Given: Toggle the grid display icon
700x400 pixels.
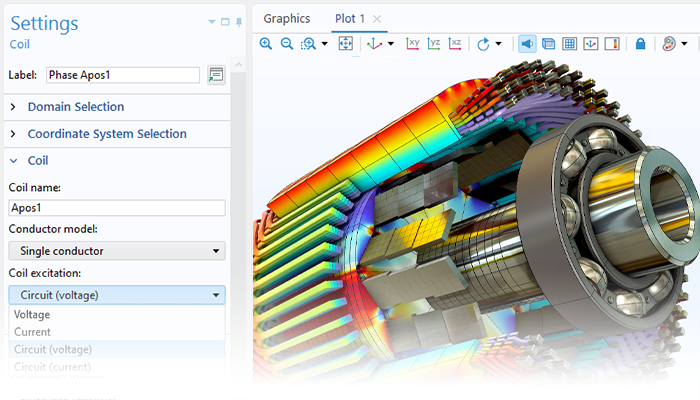Looking at the screenshot, I should click(x=570, y=44).
